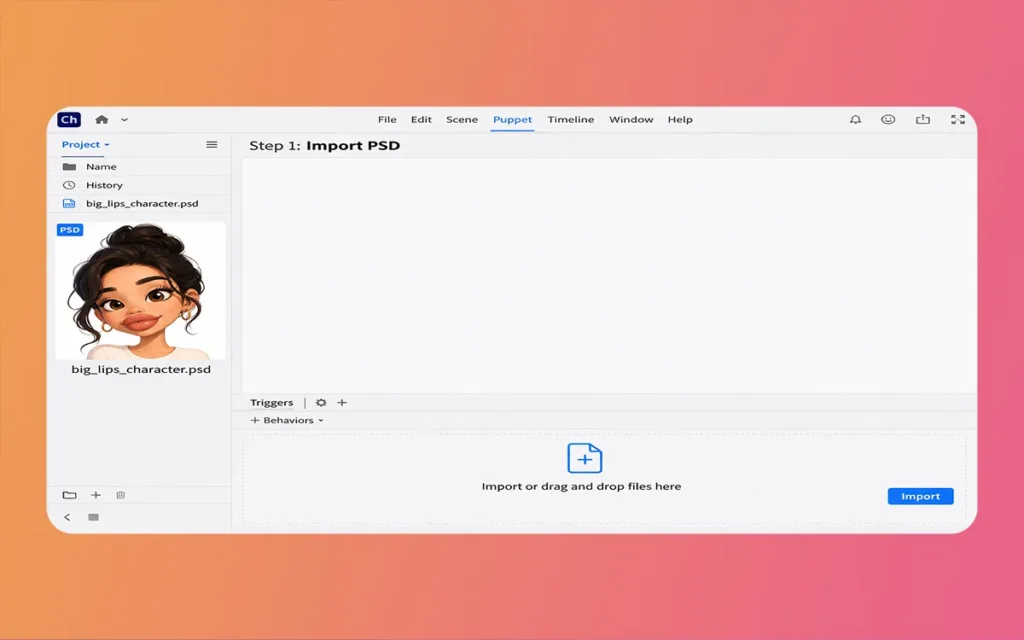1024x640 pixels.
Task: Create new folder in Project panel
Action: (x=69, y=495)
